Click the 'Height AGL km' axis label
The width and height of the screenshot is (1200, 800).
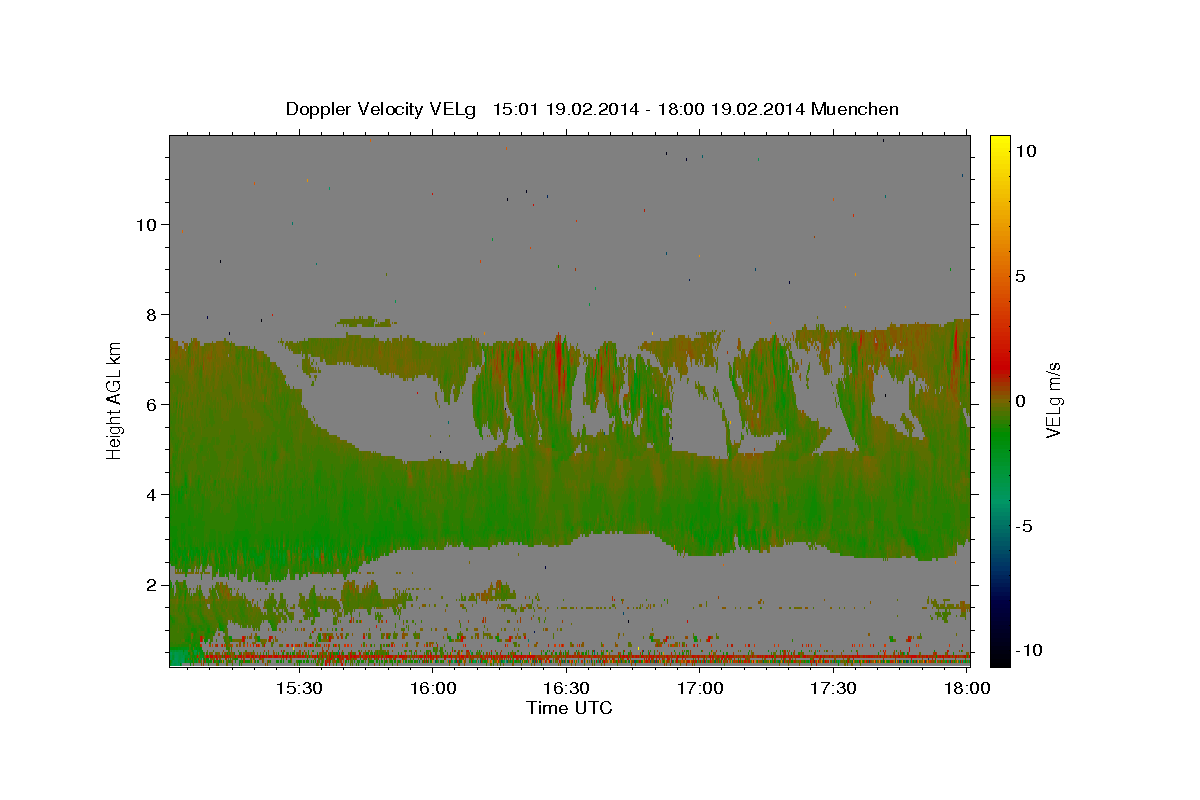(x=115, y=400)
